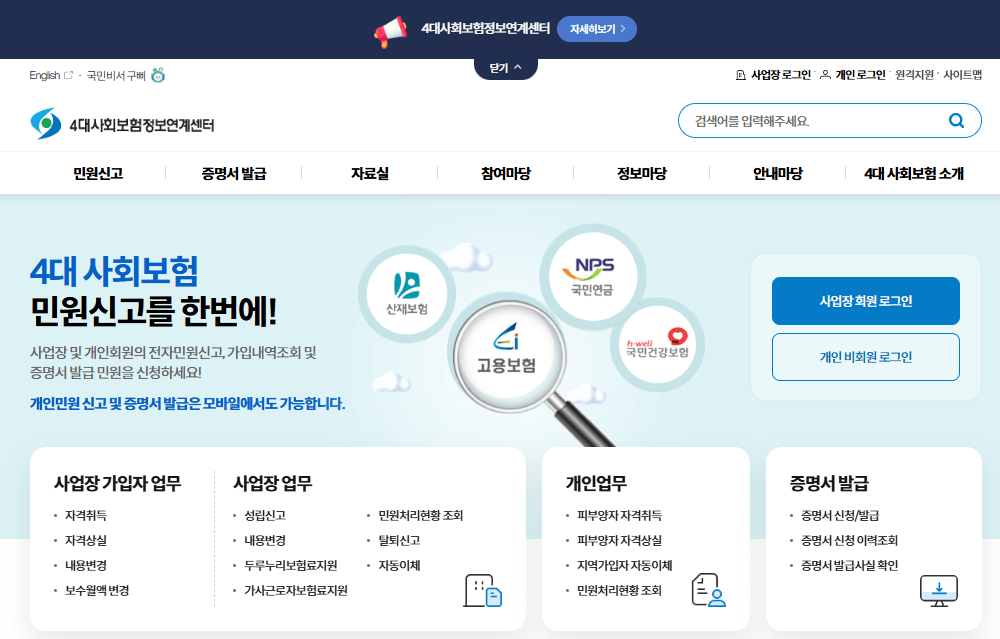
Task: Open 피부양자 자격취득 link
Action: coord(619,515)
